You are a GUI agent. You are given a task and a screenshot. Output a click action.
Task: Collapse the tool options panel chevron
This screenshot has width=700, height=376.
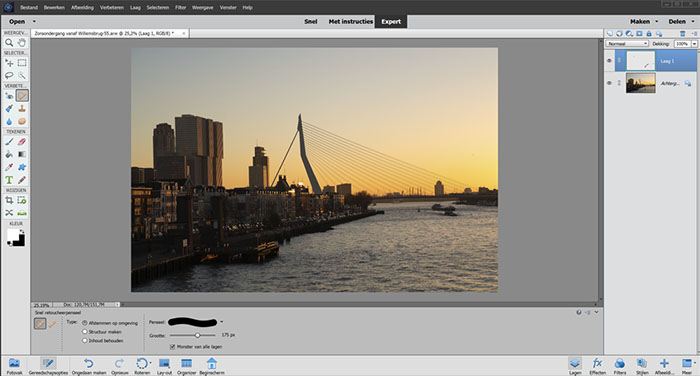pyautogui.click(x=596, y=312)
